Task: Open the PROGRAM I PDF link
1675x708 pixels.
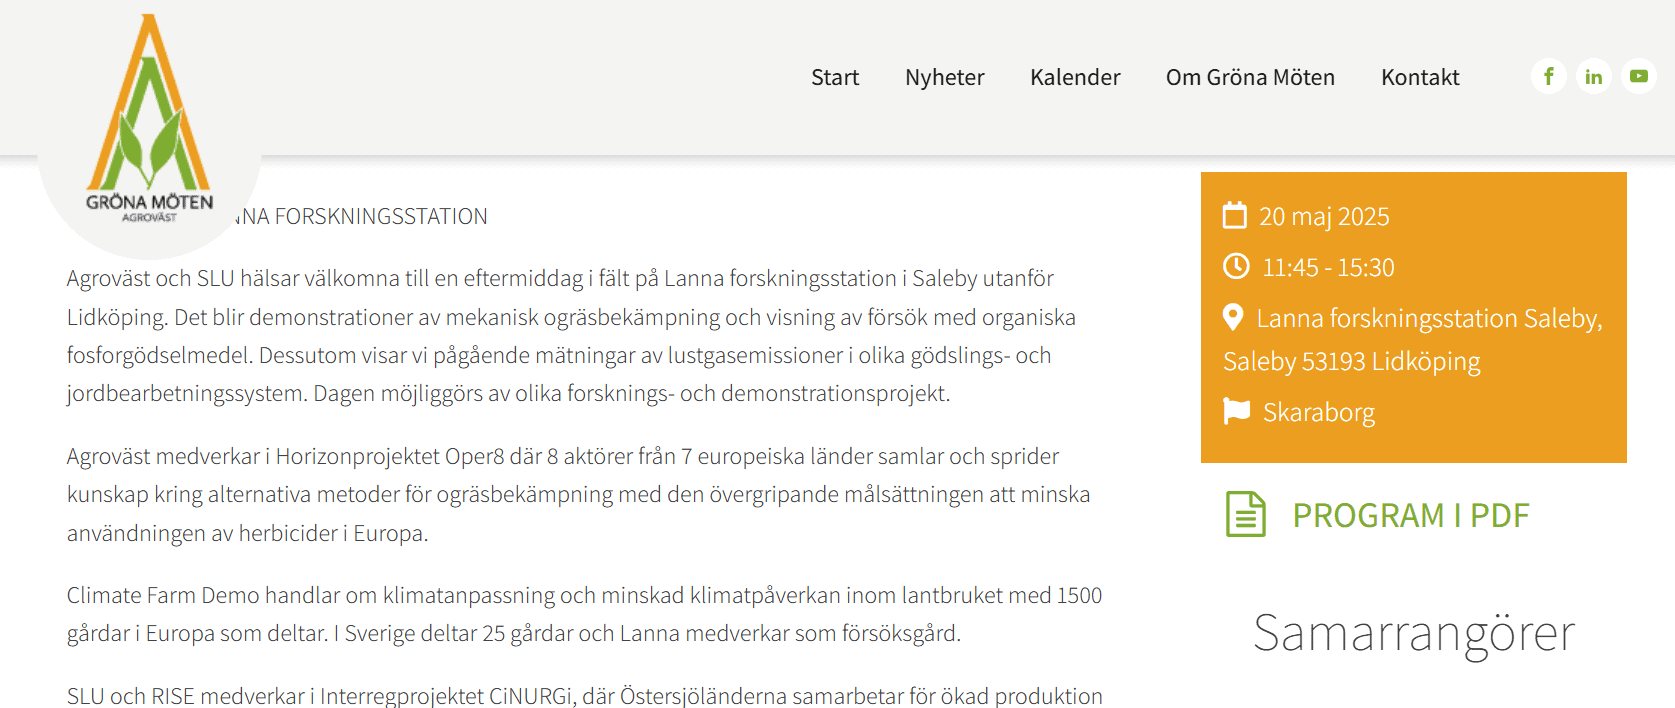Action: [1411, 515]
